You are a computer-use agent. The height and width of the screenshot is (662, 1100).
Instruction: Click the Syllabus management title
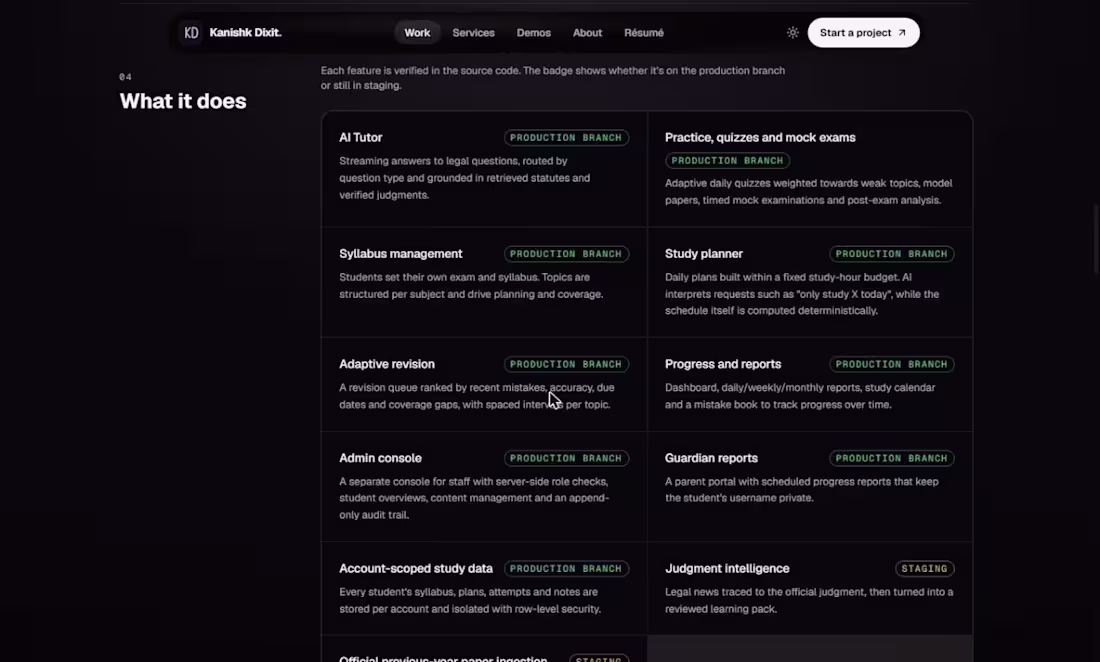[x=401, y=254]
